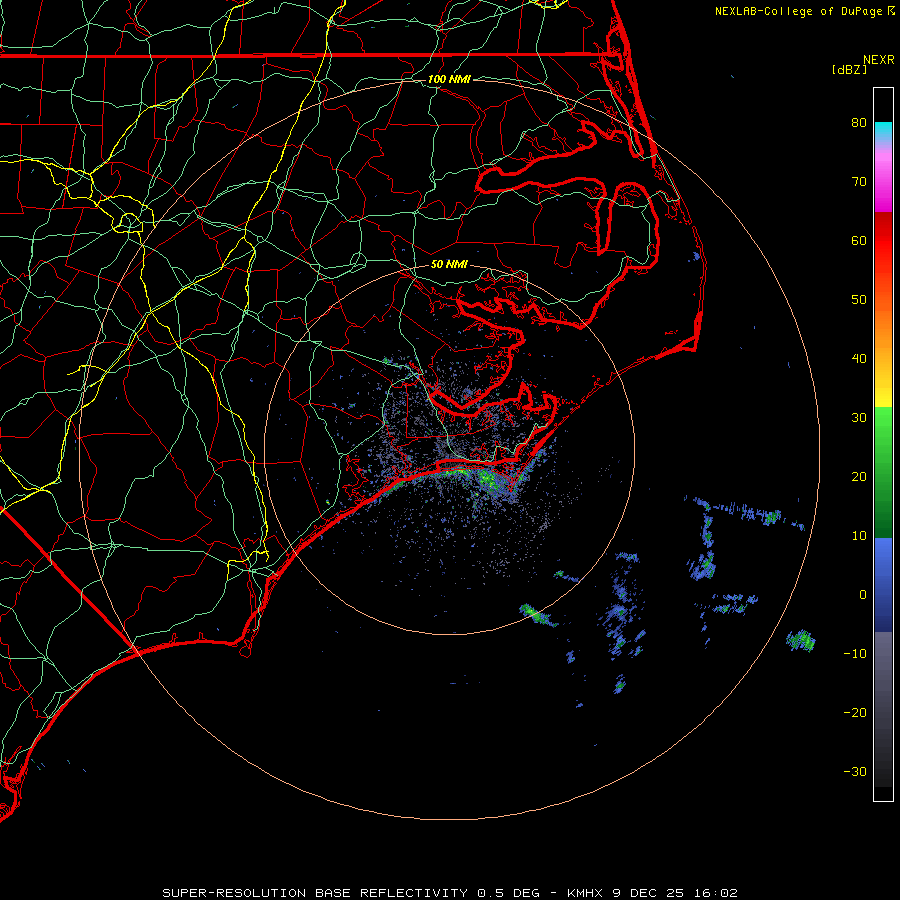Click the 50 dBZ scale label
This screenshot has width=900, height=900.
[859, 300]
